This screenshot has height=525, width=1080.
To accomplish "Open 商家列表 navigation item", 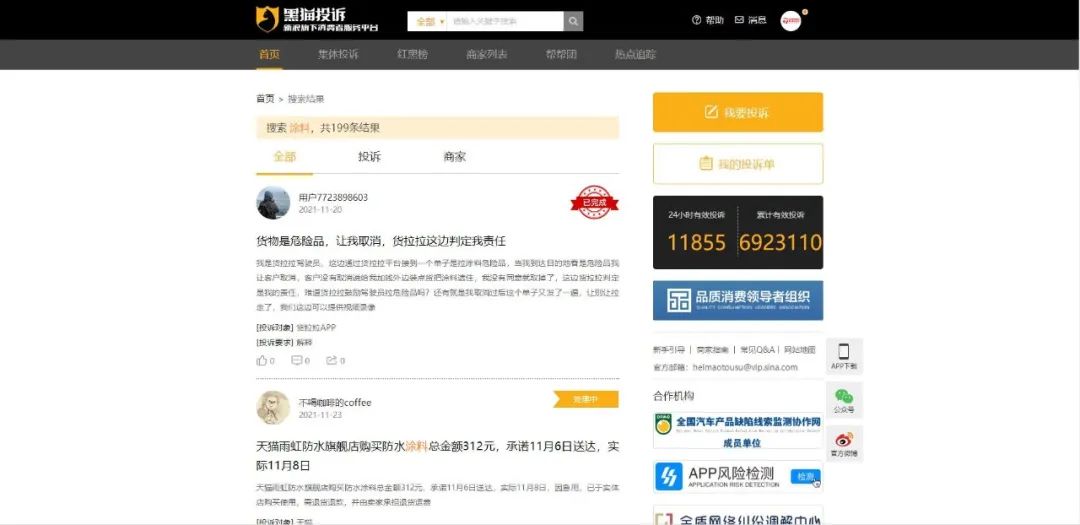I will pyautogui.click(x=486, y=54).
